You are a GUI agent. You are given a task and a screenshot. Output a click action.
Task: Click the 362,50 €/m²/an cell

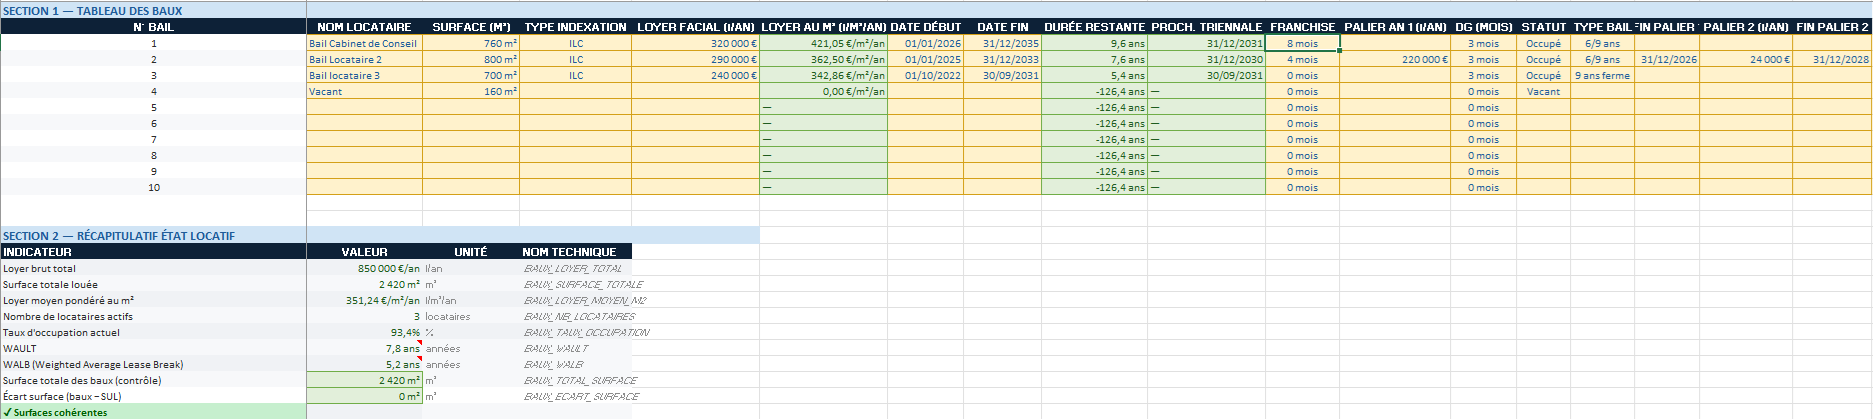pos(823,59)
